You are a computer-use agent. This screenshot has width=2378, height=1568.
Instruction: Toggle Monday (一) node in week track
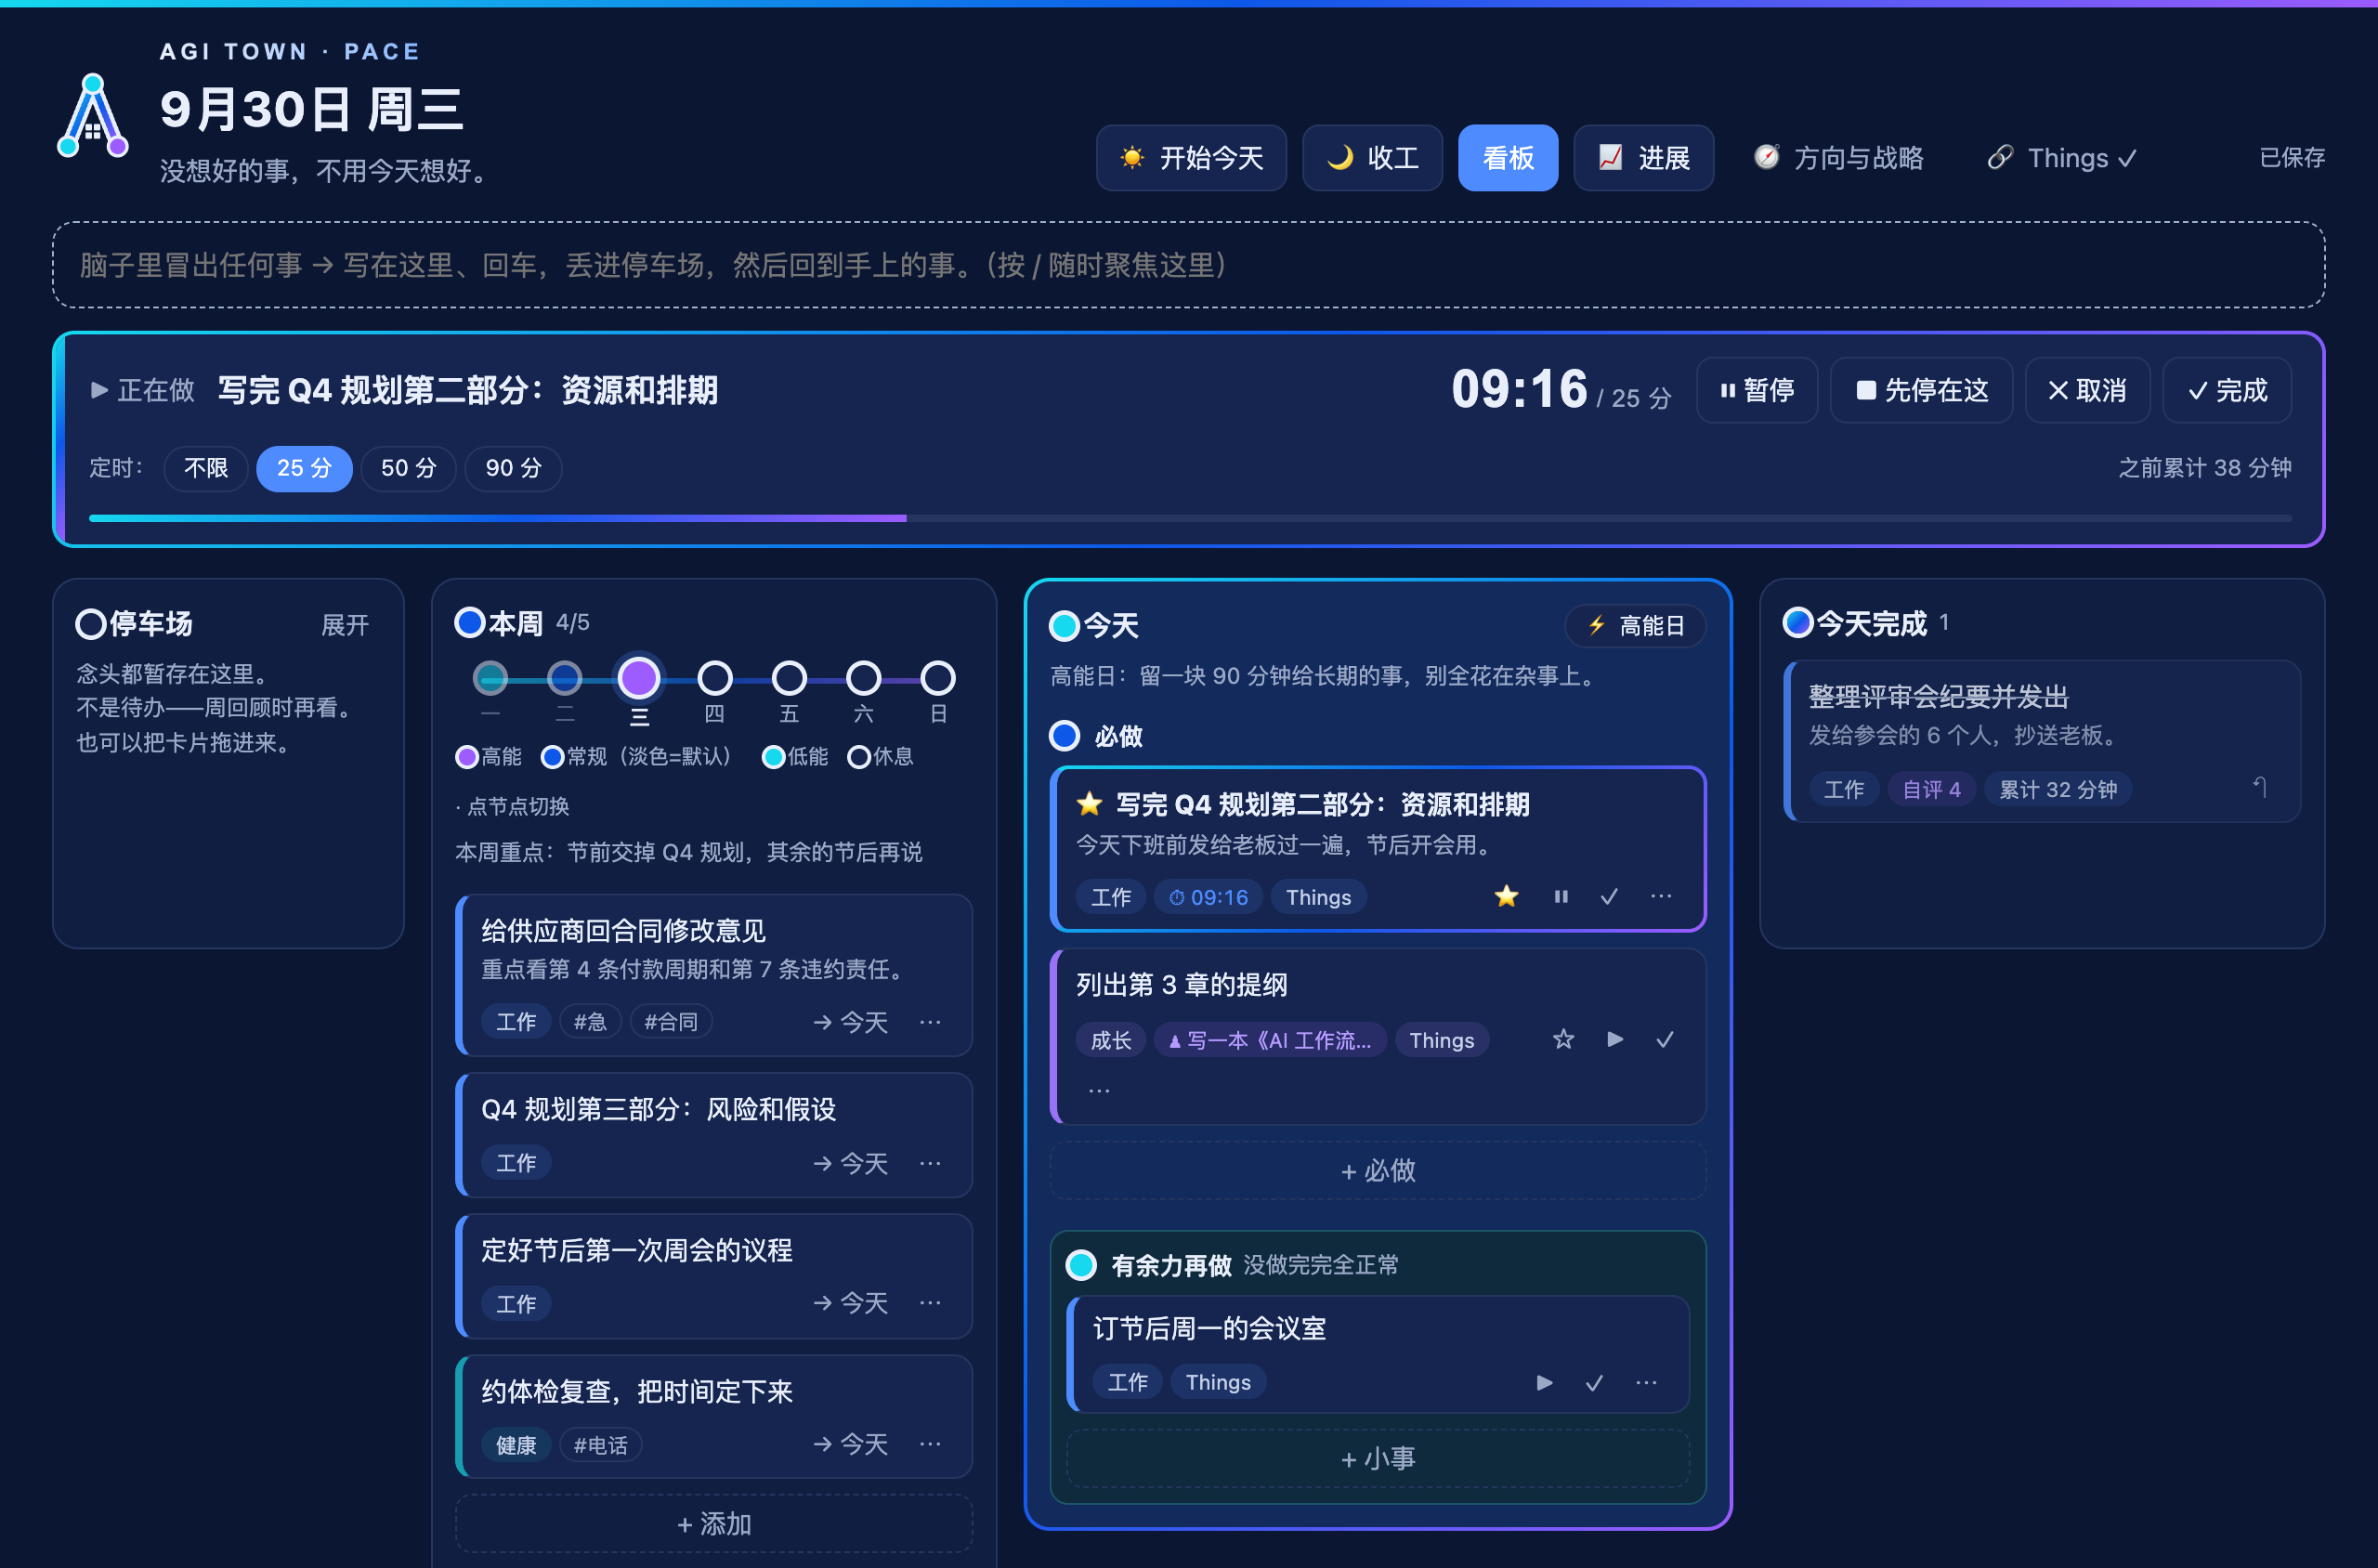coord(490,678)
